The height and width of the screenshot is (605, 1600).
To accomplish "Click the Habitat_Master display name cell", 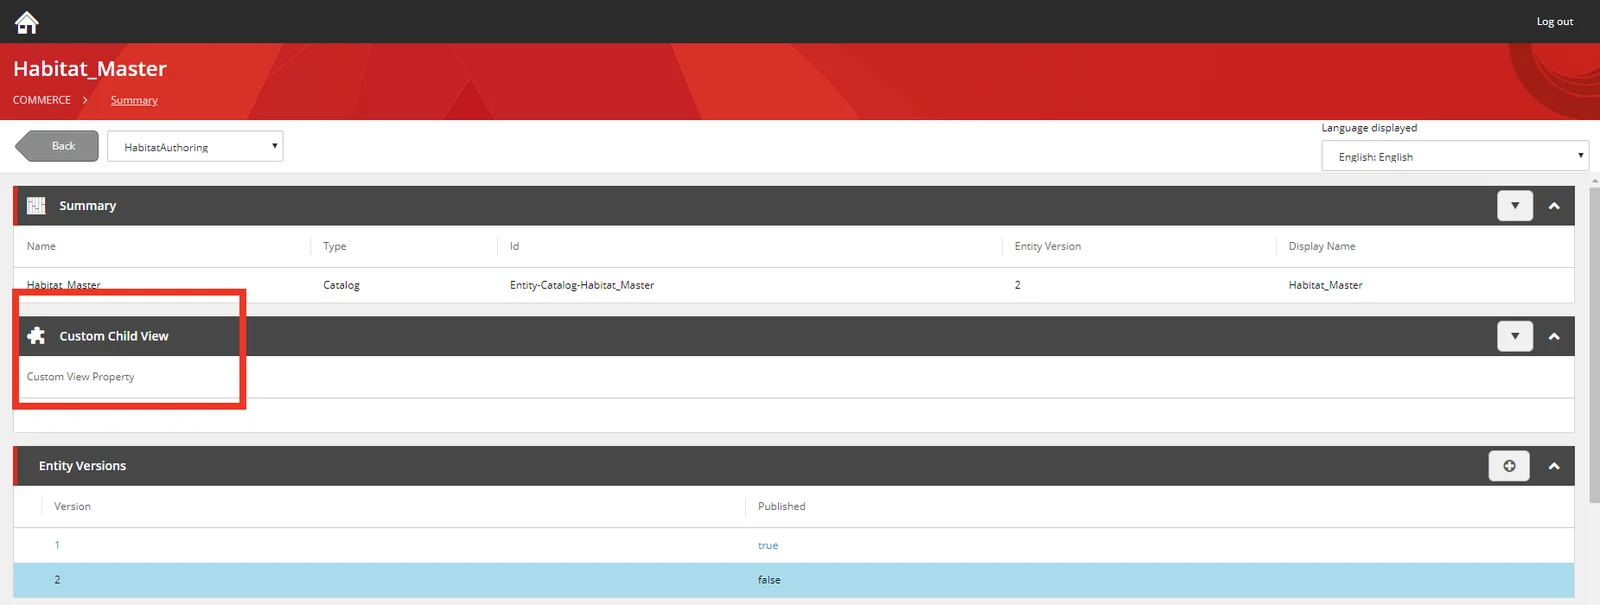I will pyautogui.click(x=1325, y=285).
